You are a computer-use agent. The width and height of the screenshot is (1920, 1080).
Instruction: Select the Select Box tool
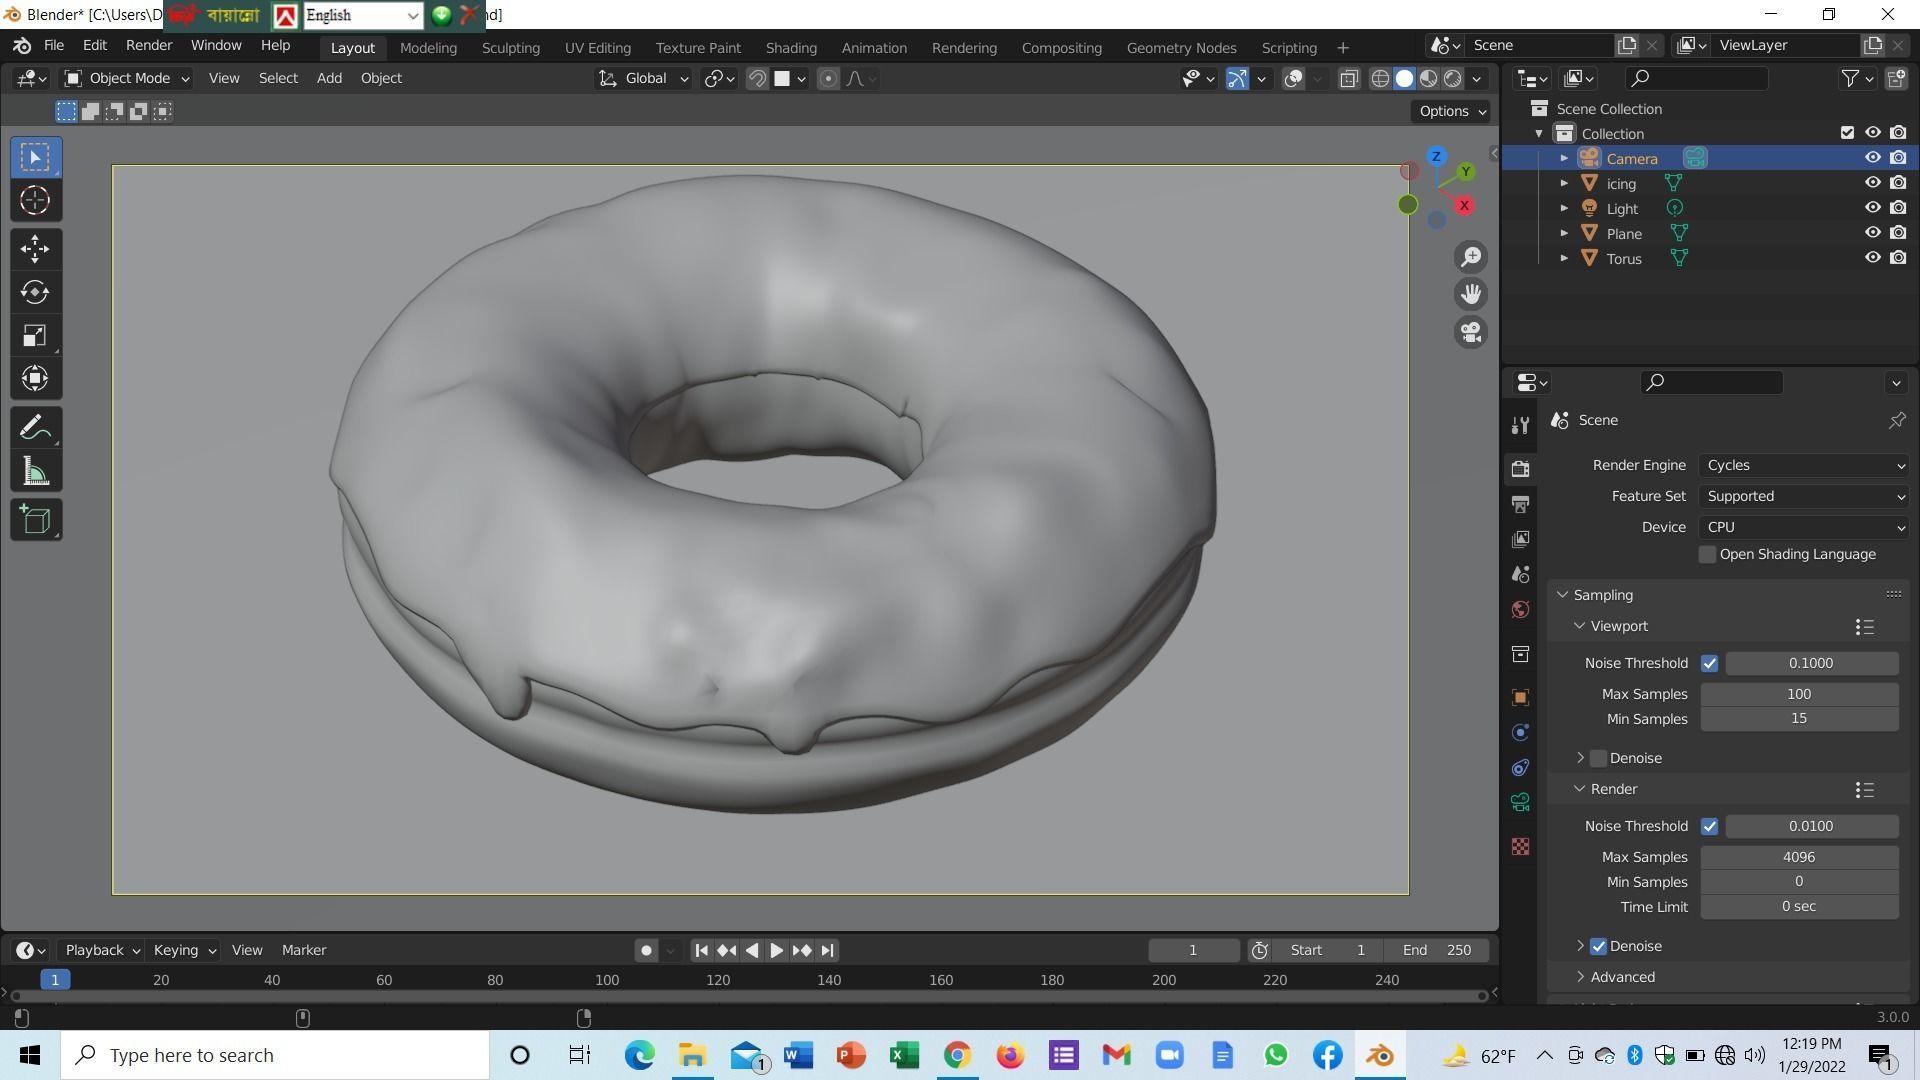35,157
